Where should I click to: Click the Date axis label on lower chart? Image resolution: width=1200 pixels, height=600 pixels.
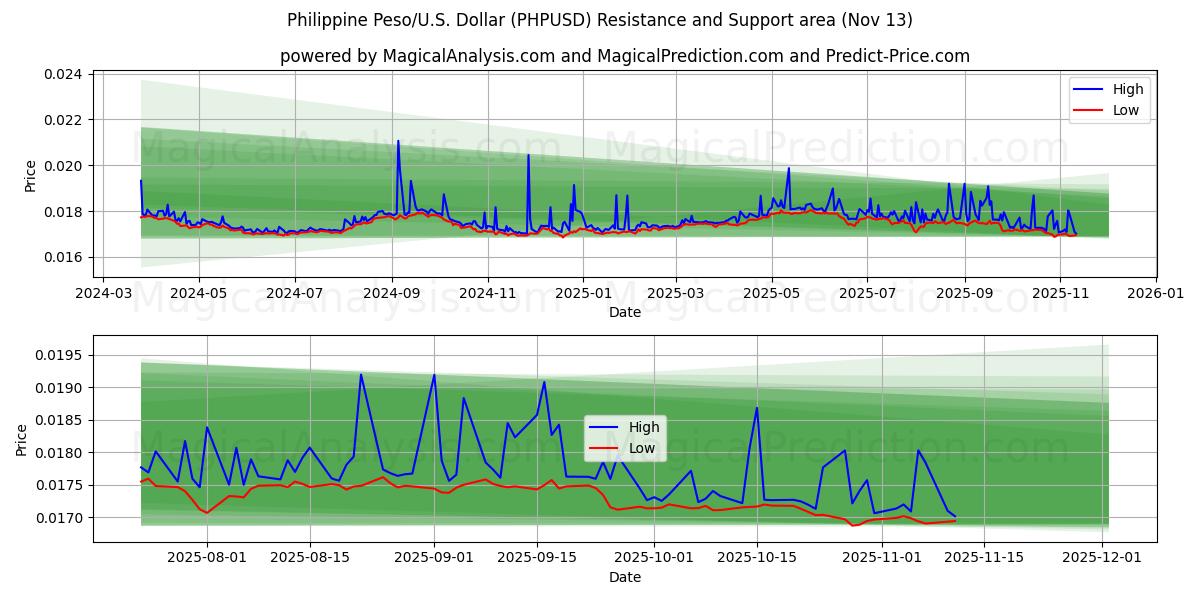pyautogui.click(x=626, y=577)
